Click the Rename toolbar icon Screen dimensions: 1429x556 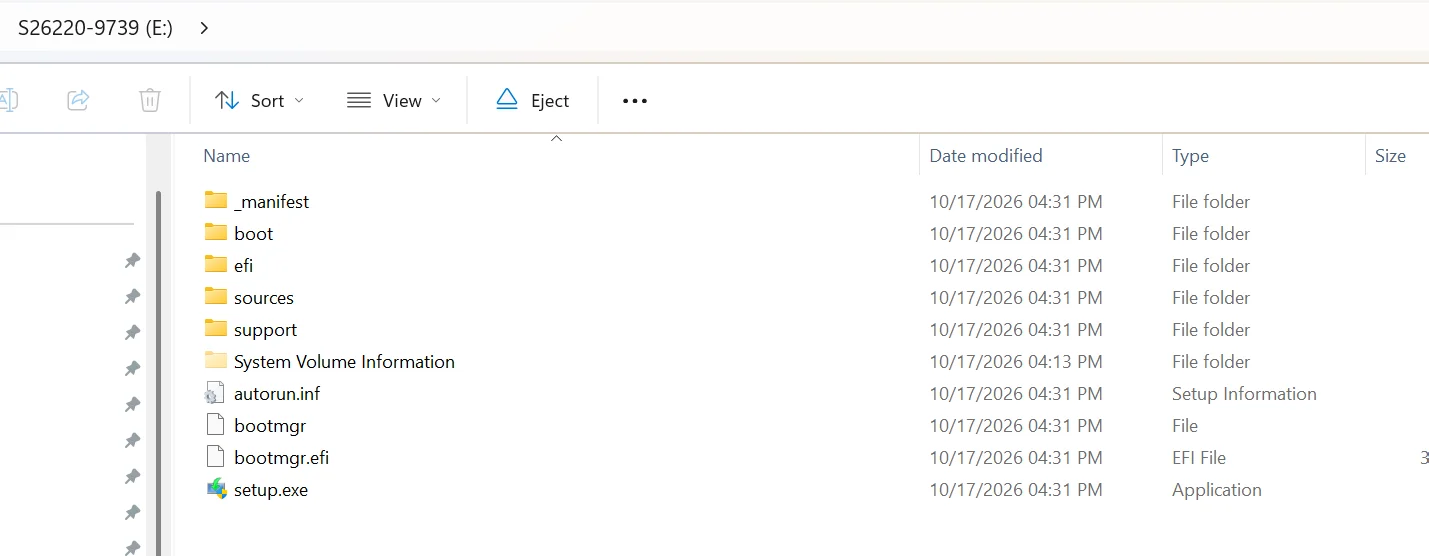tap(8, 100)
